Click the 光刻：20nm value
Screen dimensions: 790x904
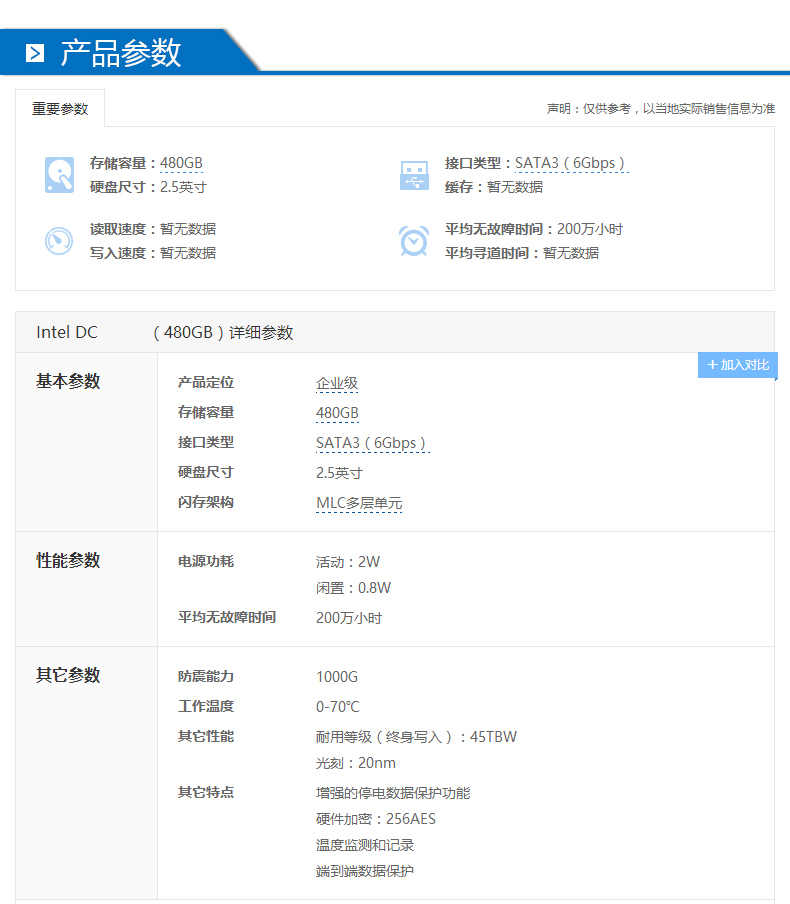pos(356,763)
